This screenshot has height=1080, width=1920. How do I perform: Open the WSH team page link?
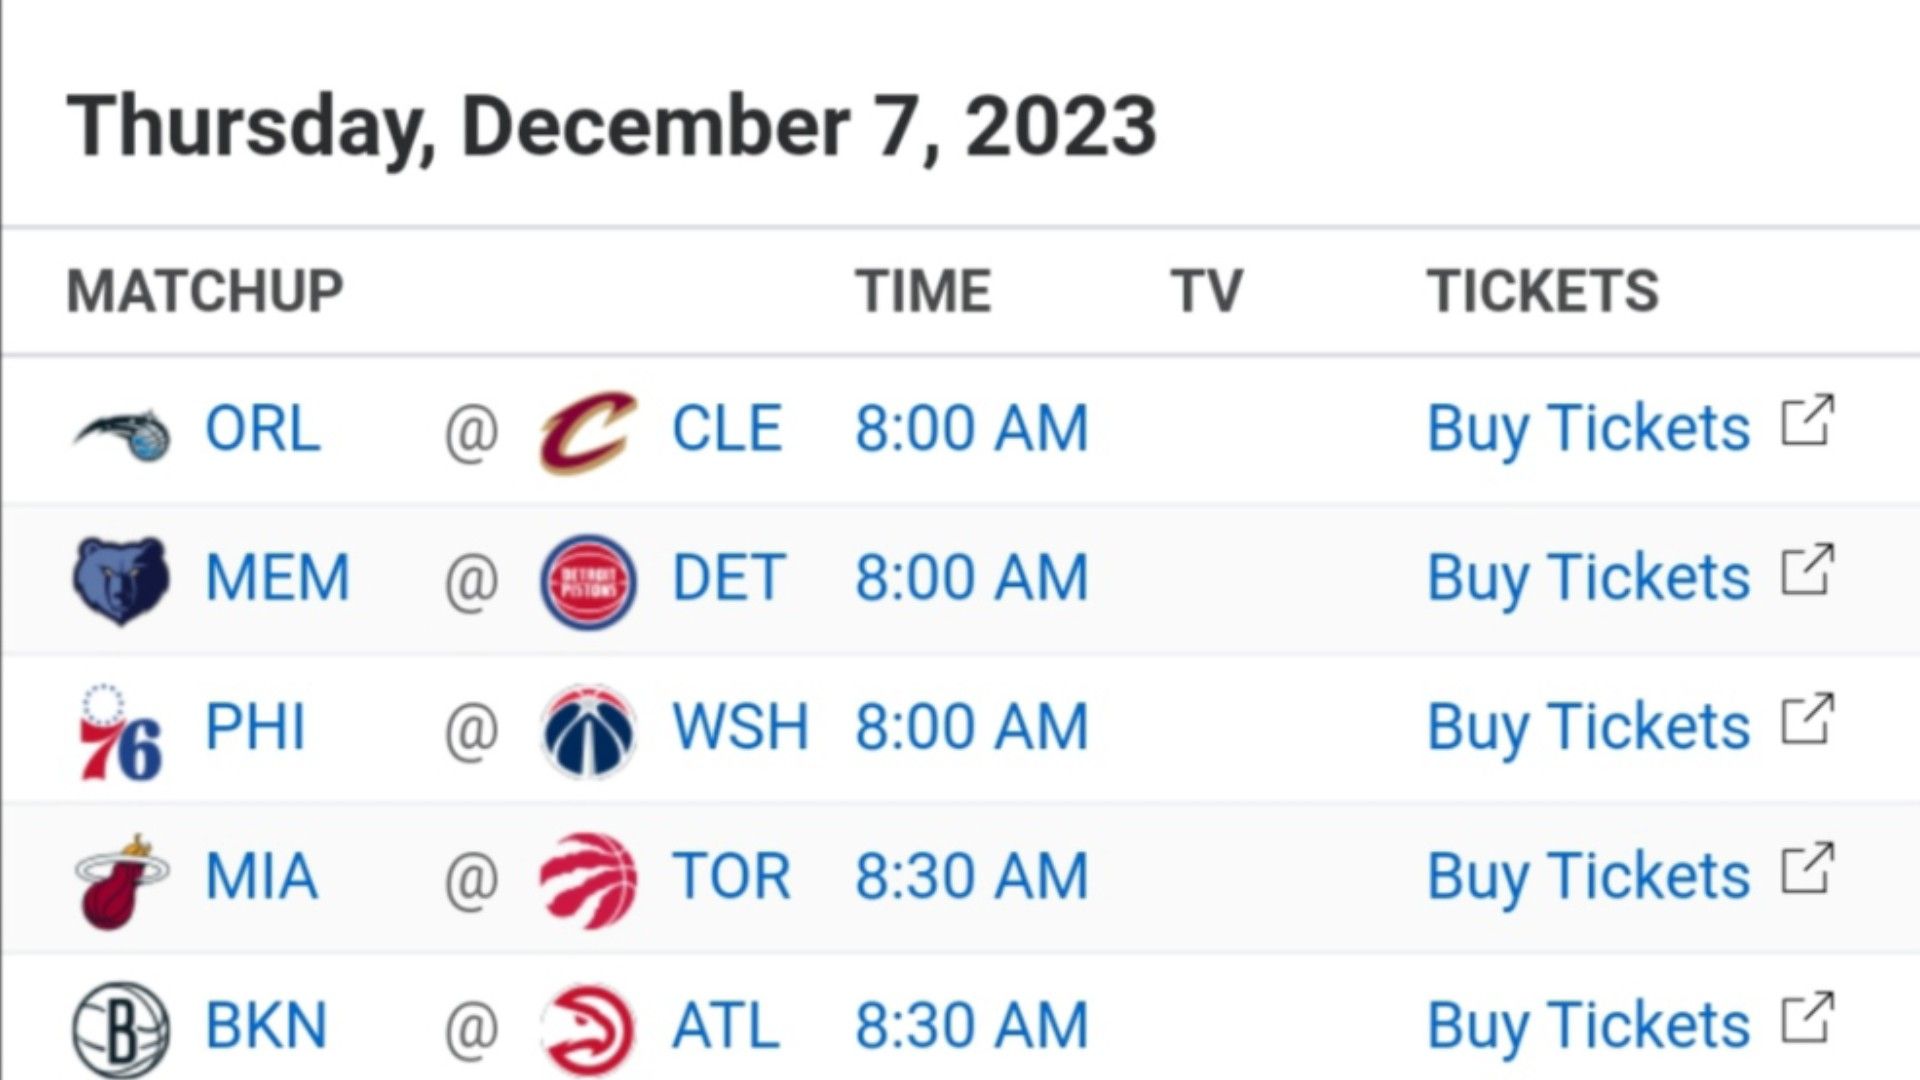click(x=740, y=727)
